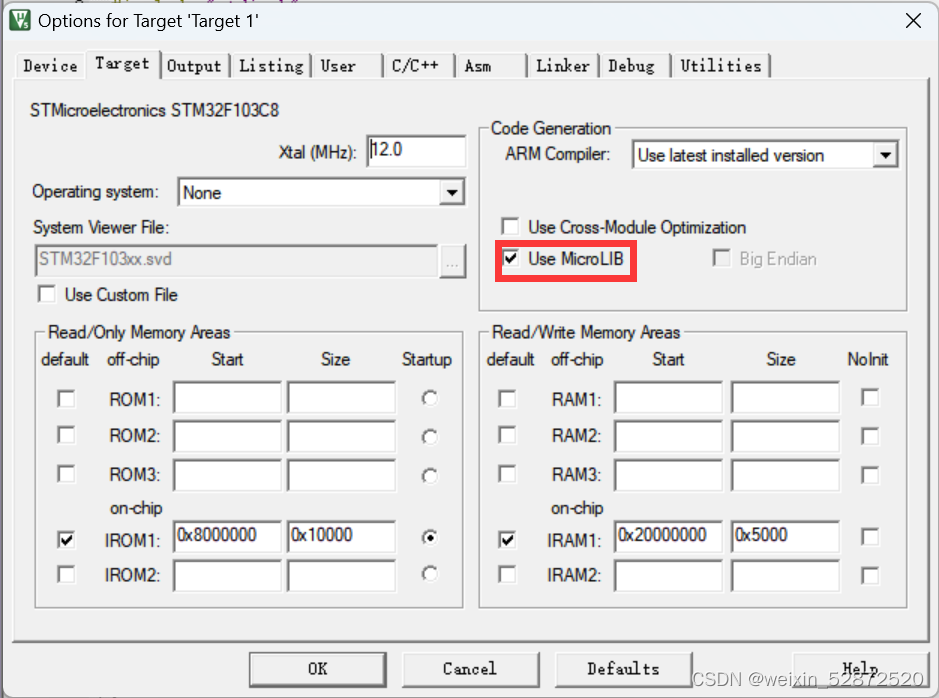The image size is (939, 698).
Task: Edit the IROM1 Start address 0x8000000
Action: point(228,536)
